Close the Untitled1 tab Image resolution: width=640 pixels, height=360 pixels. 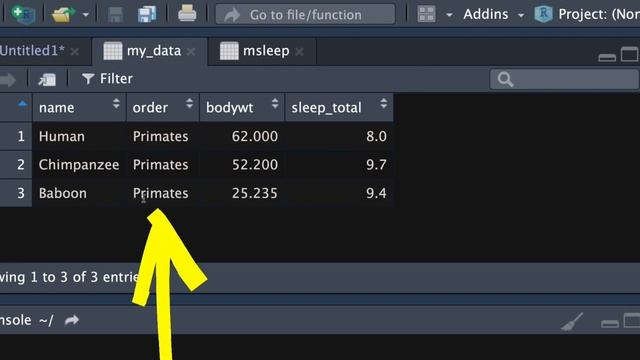click(x=75, y=52)
